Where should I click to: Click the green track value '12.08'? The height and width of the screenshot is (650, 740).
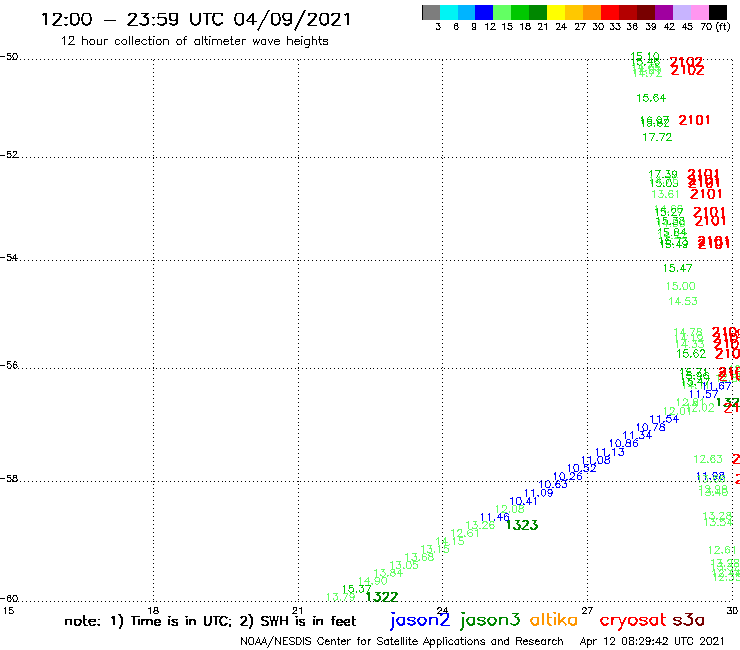pos(510,509)
